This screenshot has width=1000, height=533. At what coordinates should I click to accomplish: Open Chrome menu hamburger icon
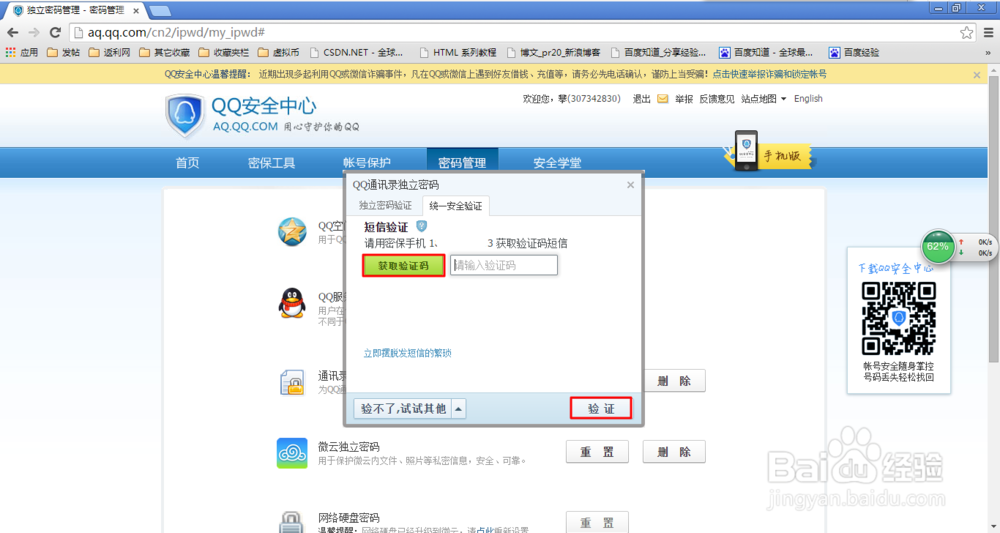click(x=989, y=33)
